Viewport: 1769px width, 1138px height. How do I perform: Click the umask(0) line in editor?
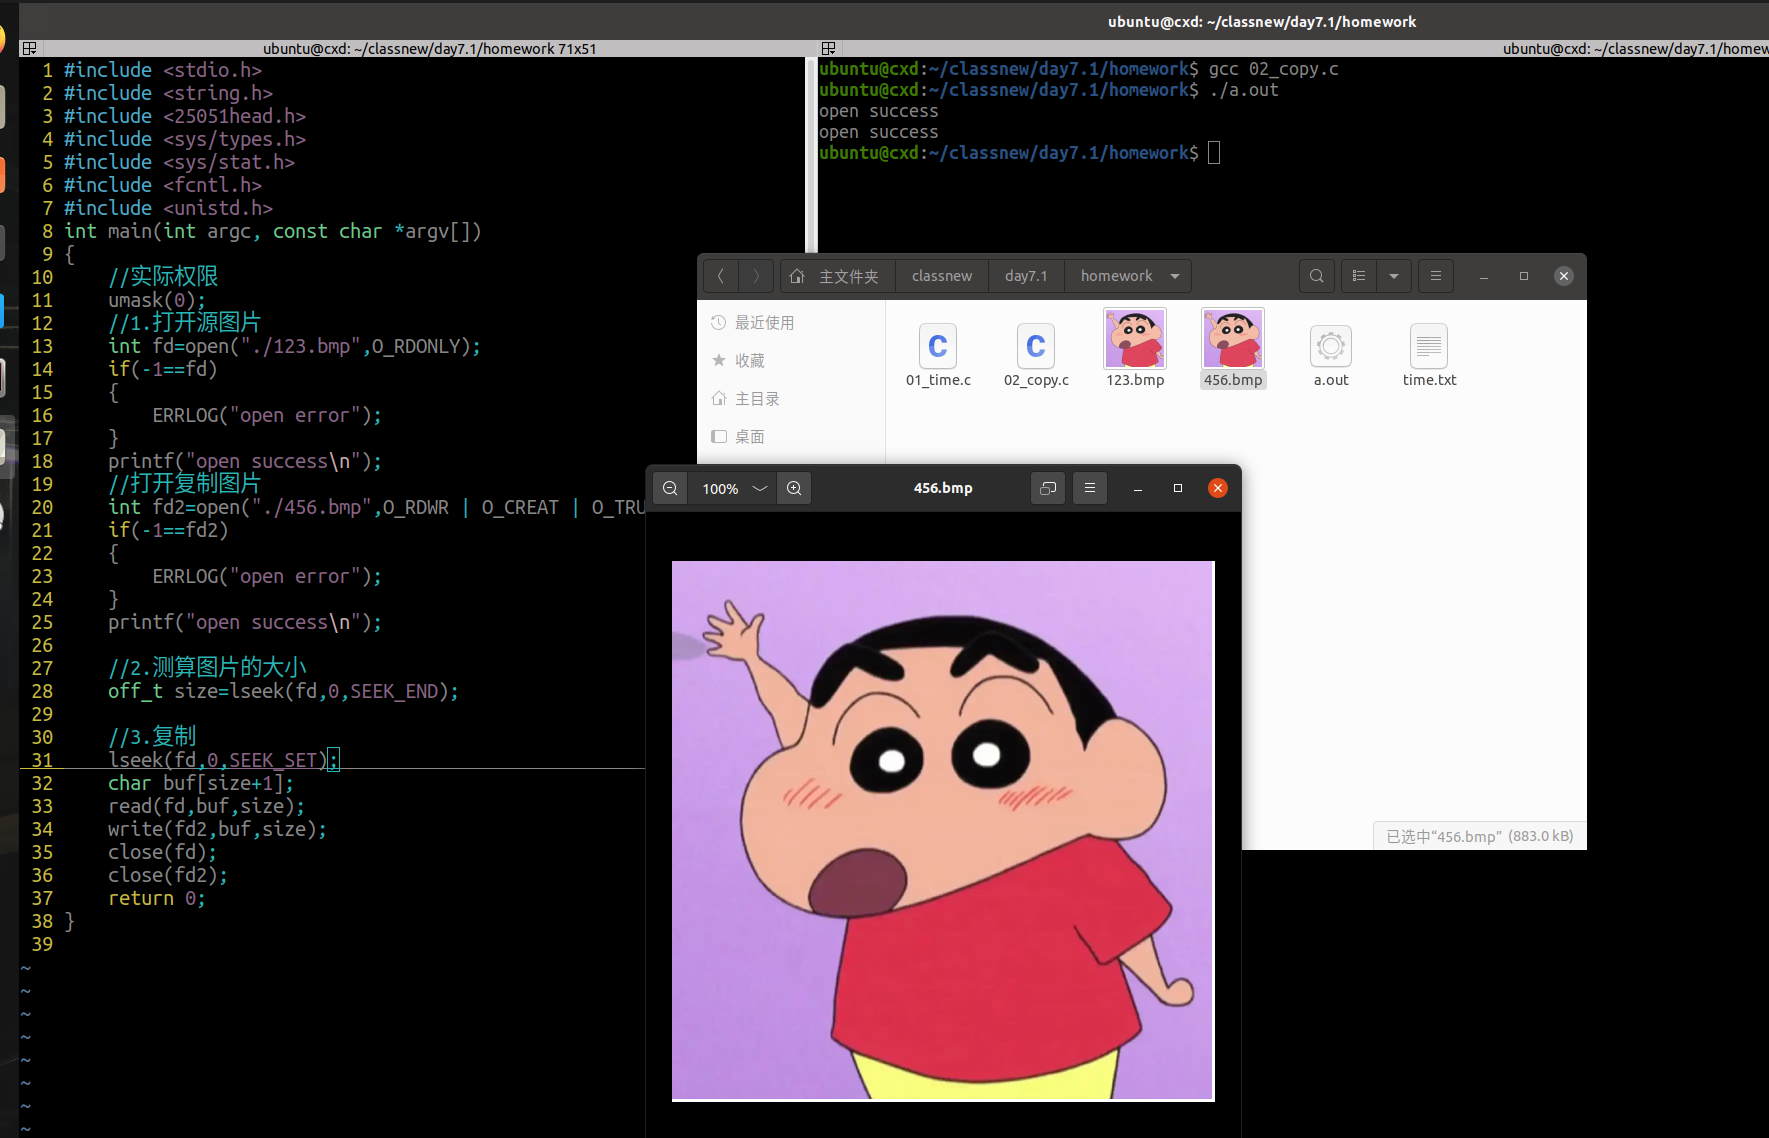pos(157,300)
